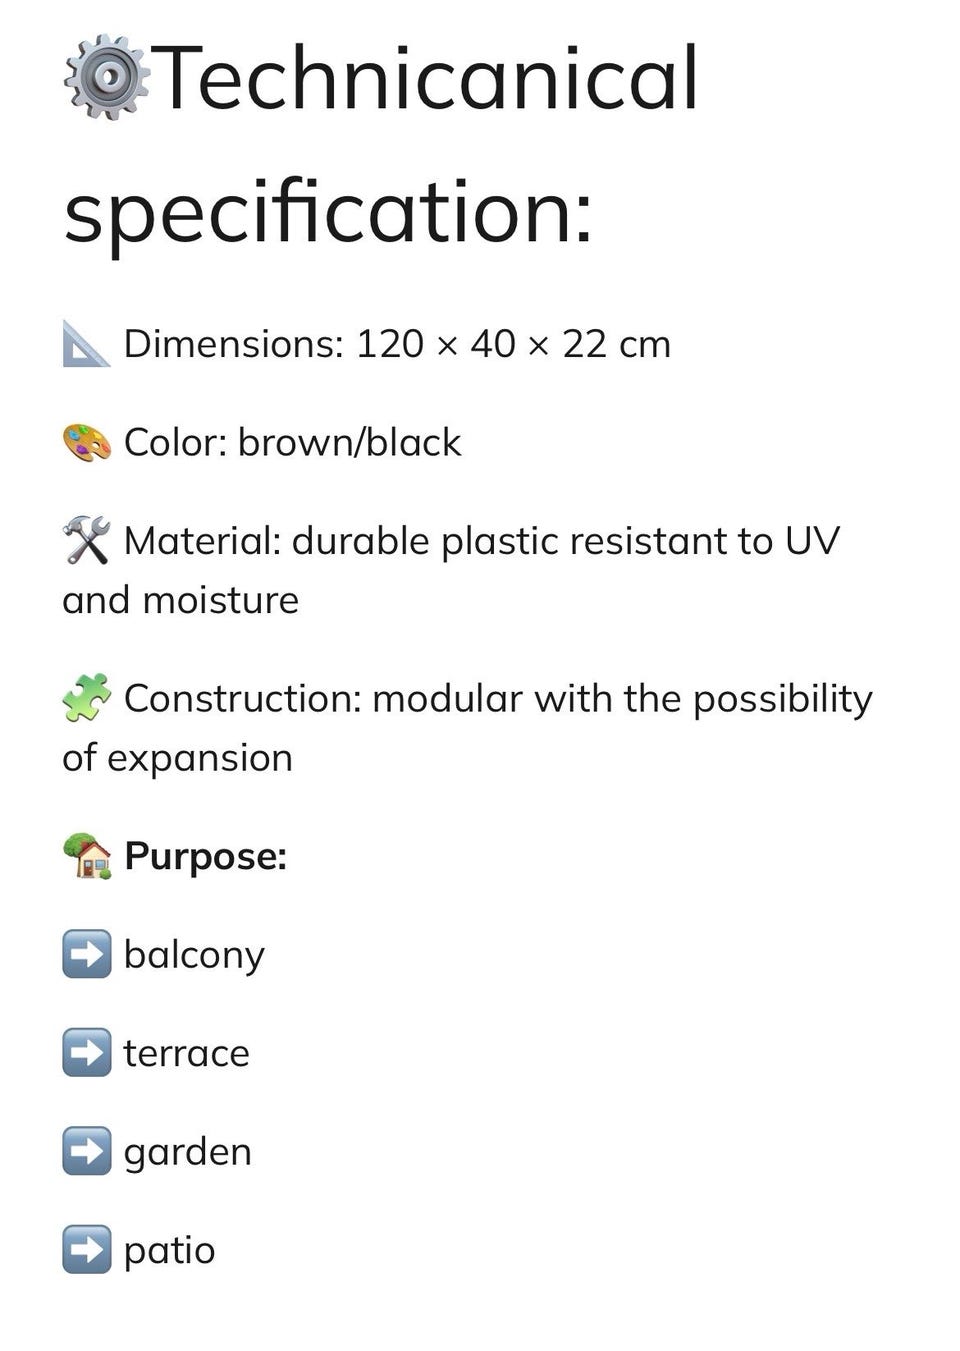
Task: Click the house with tree Purpose icon
Action: pos(86,856)
